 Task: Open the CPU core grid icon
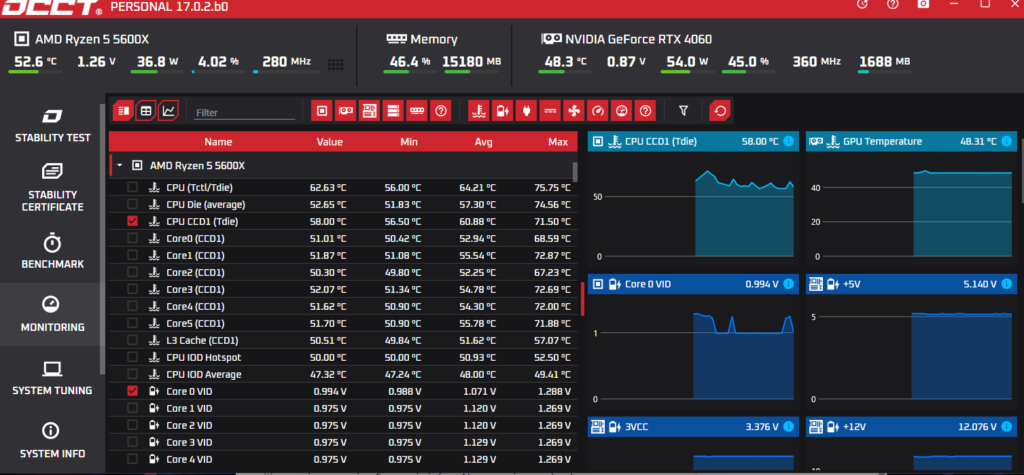coord(336,63)
